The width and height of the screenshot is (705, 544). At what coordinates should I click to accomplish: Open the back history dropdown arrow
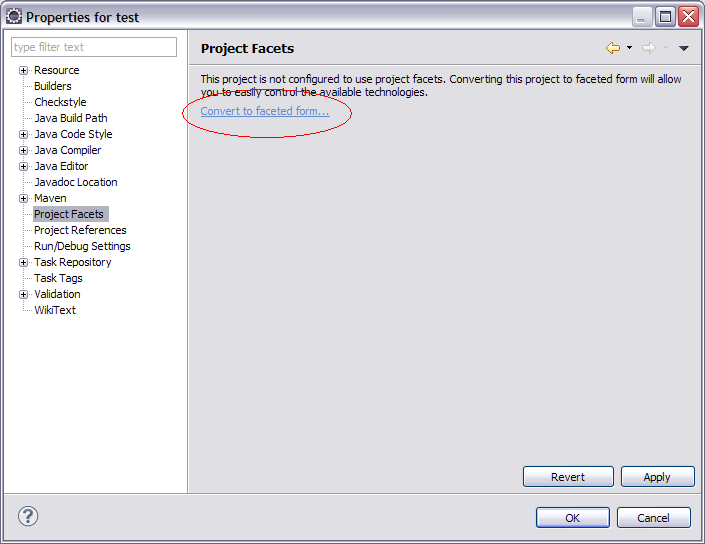pyautogui.click(x=630, y=48)
